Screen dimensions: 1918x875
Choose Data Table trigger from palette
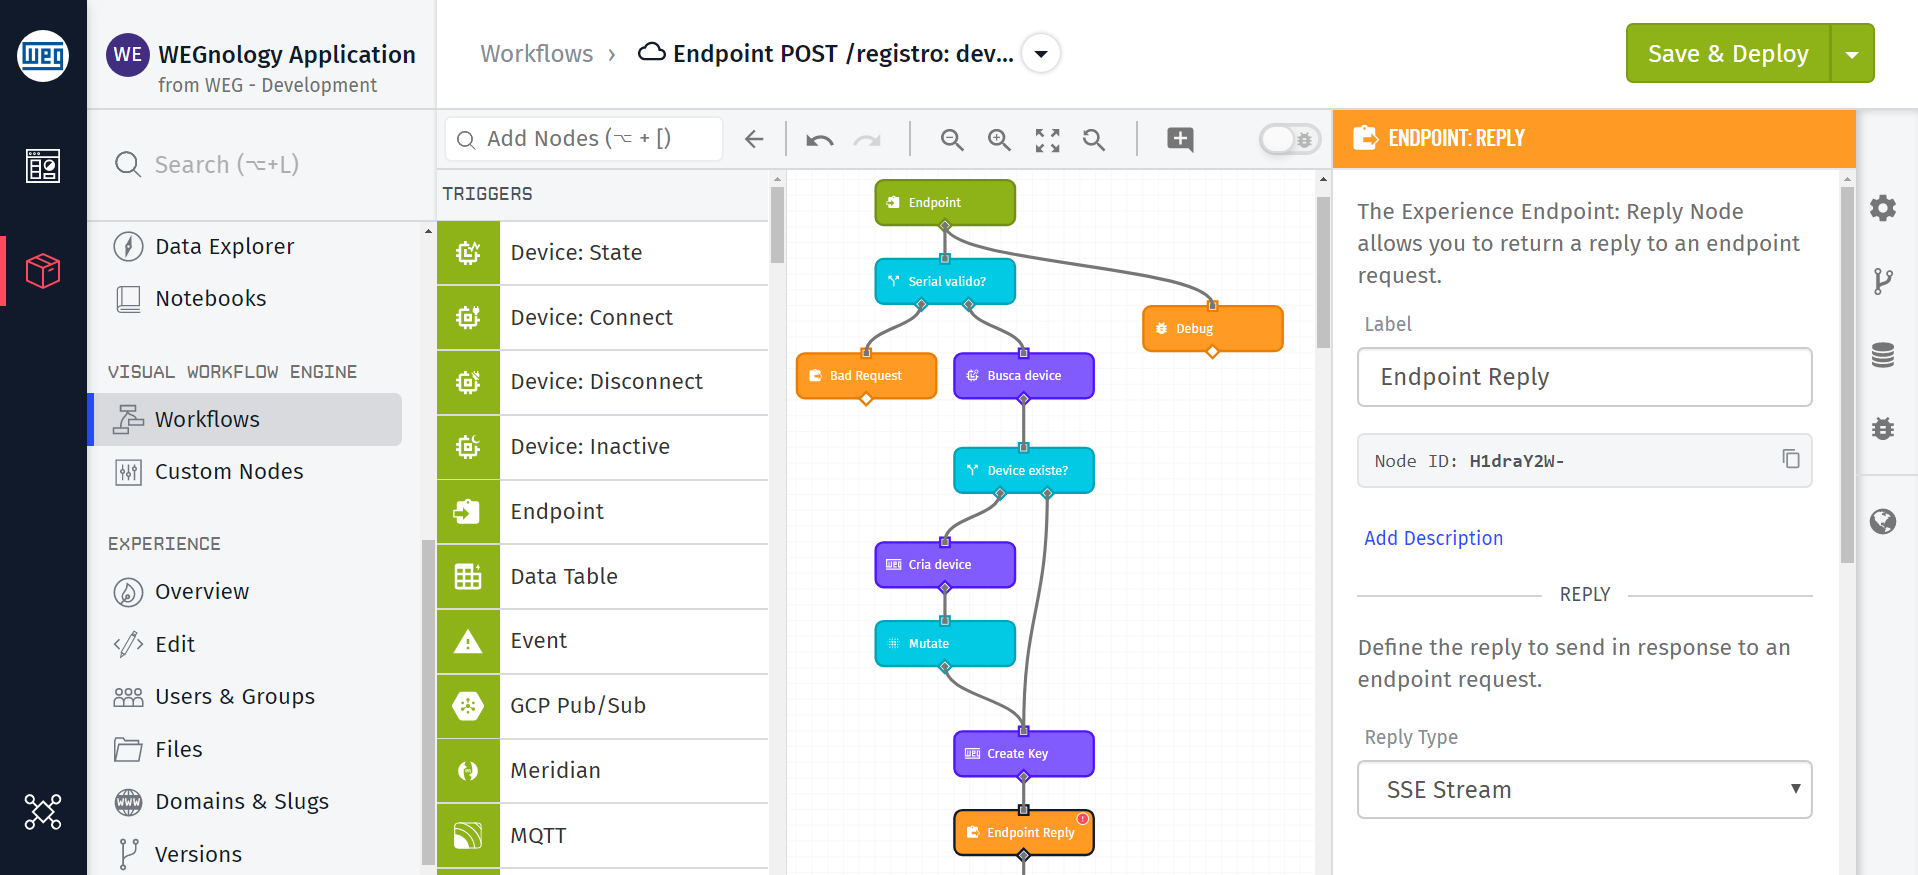pos(603,577)
